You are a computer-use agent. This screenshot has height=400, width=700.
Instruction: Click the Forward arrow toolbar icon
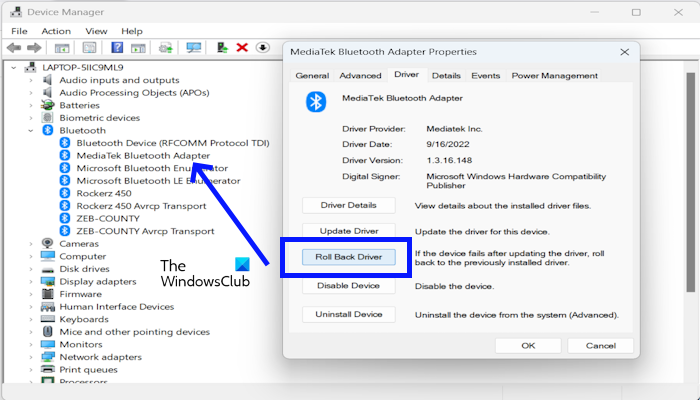[34, 47]
